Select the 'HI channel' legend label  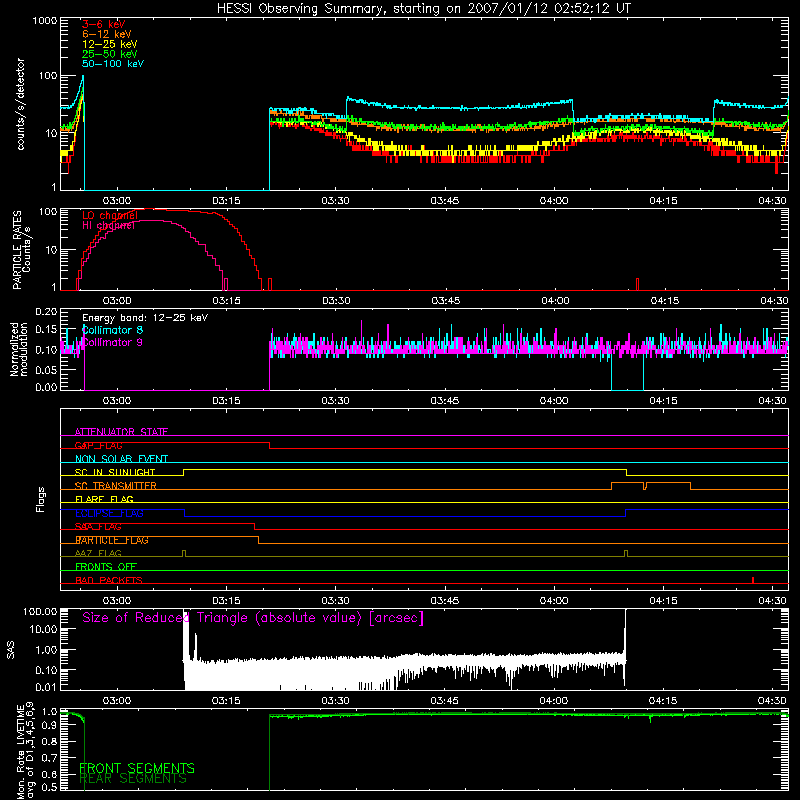108,226
